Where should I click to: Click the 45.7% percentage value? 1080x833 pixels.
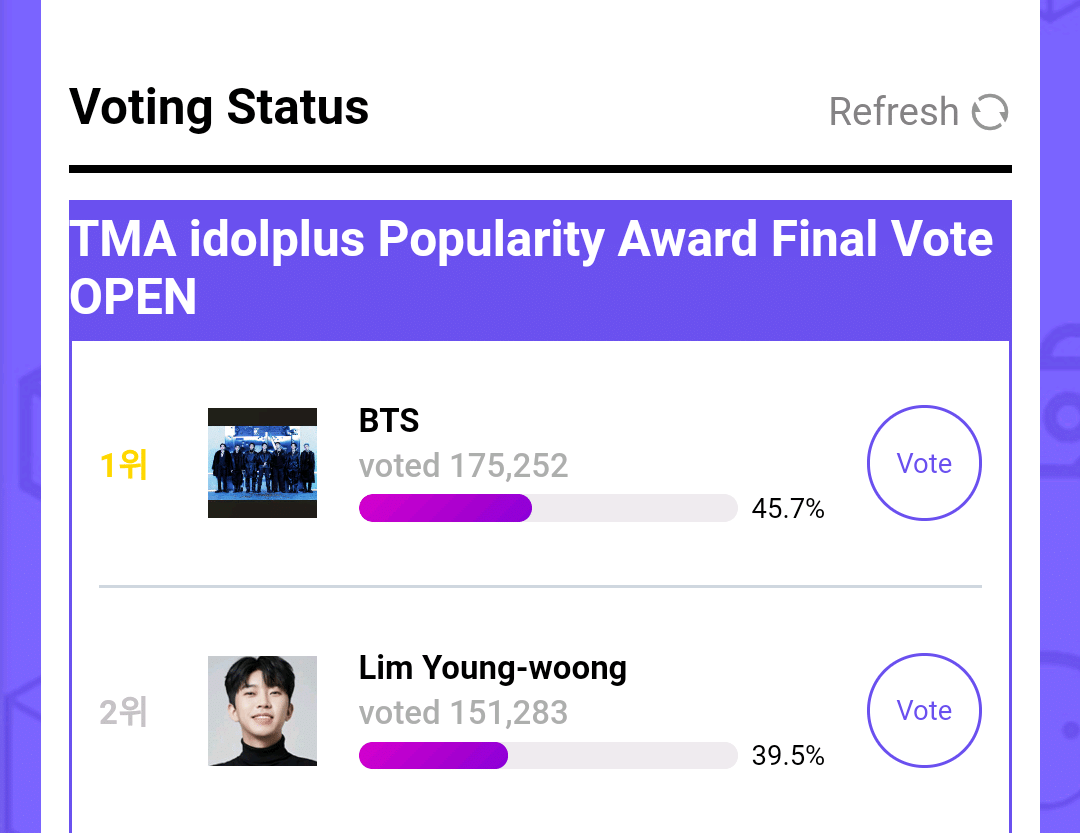click(788, 508)
